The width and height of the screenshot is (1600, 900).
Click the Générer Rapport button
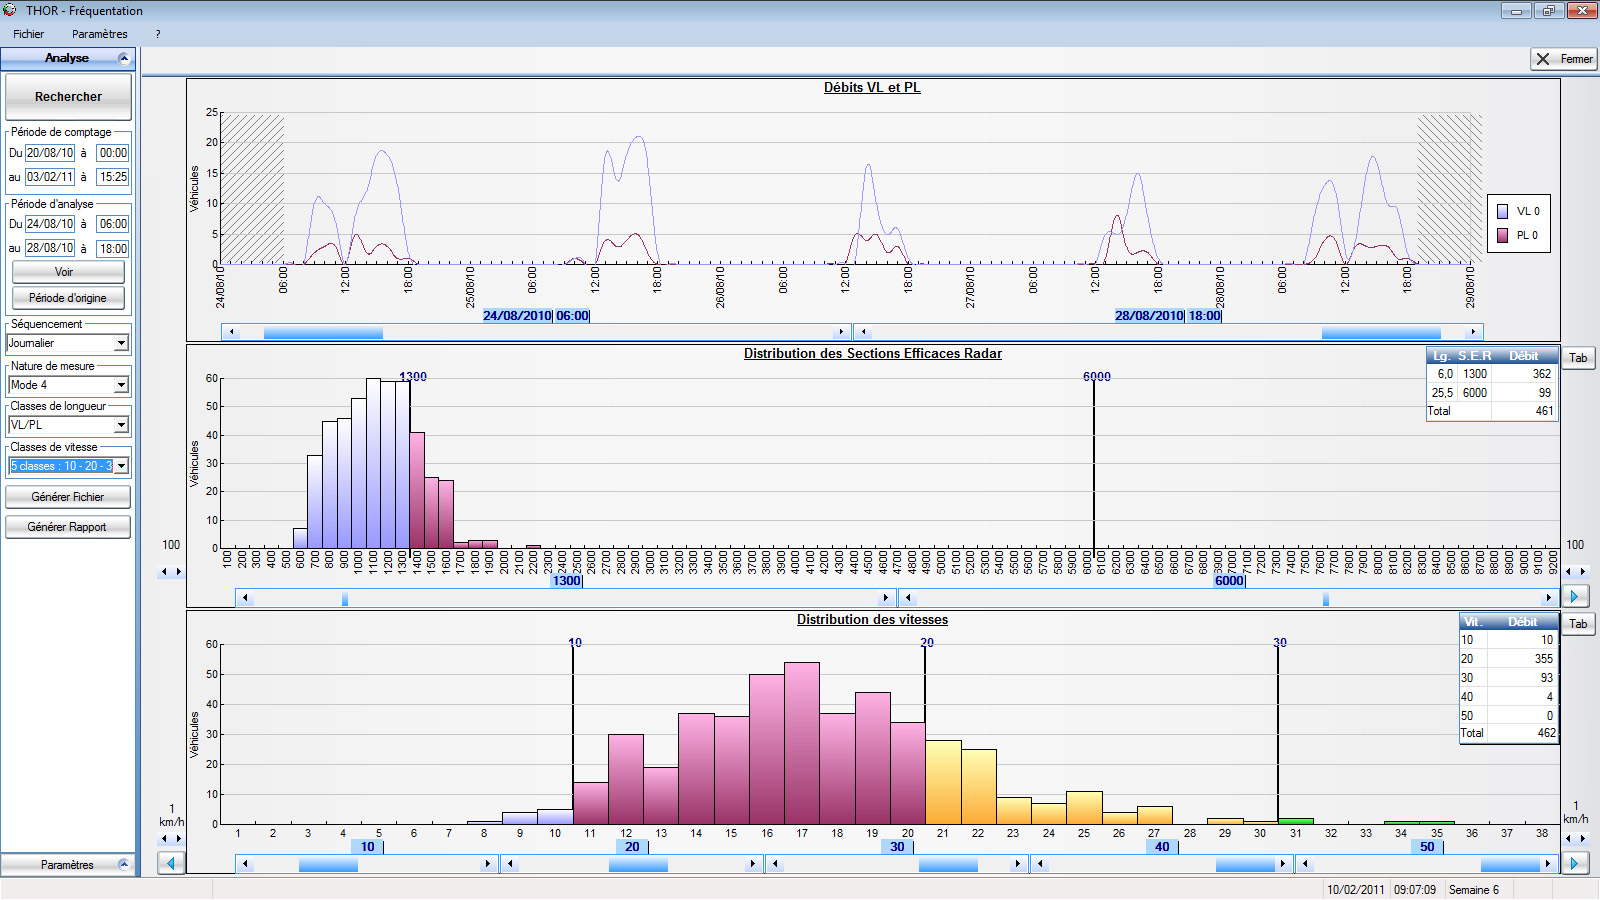[67, 527]
